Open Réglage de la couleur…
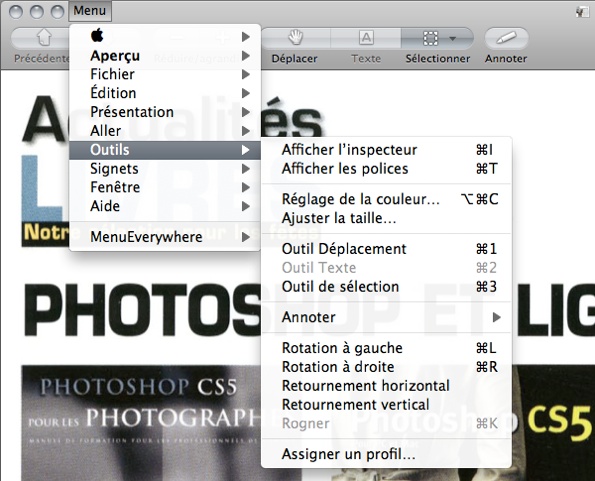 point(387,200)
